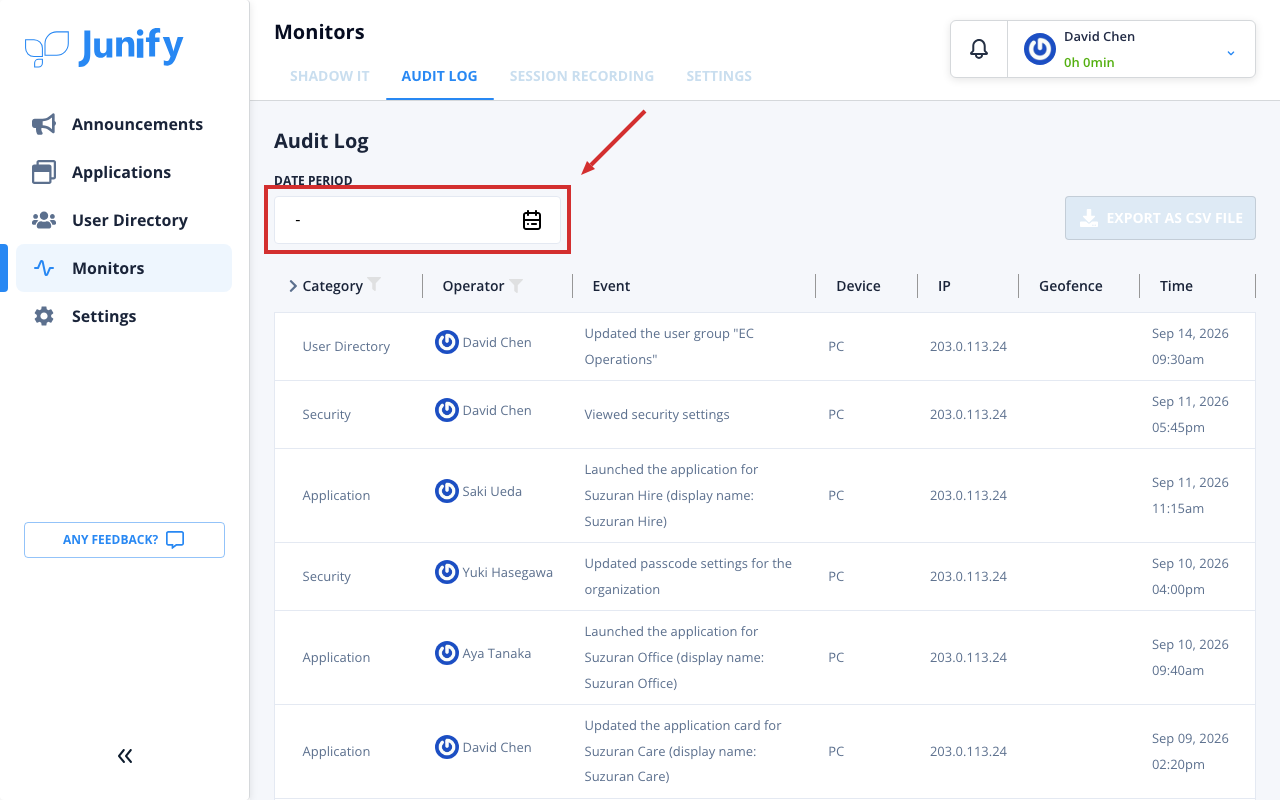Navigate to Announcements

click(124, 124)
